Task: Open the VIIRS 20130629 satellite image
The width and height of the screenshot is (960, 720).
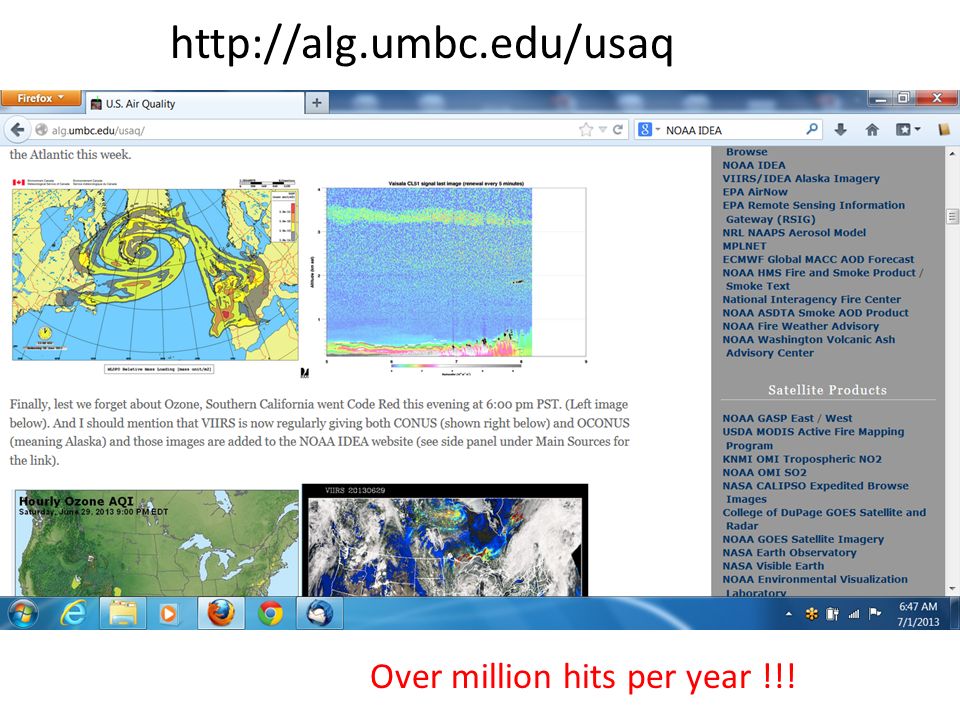Action: 445,540
